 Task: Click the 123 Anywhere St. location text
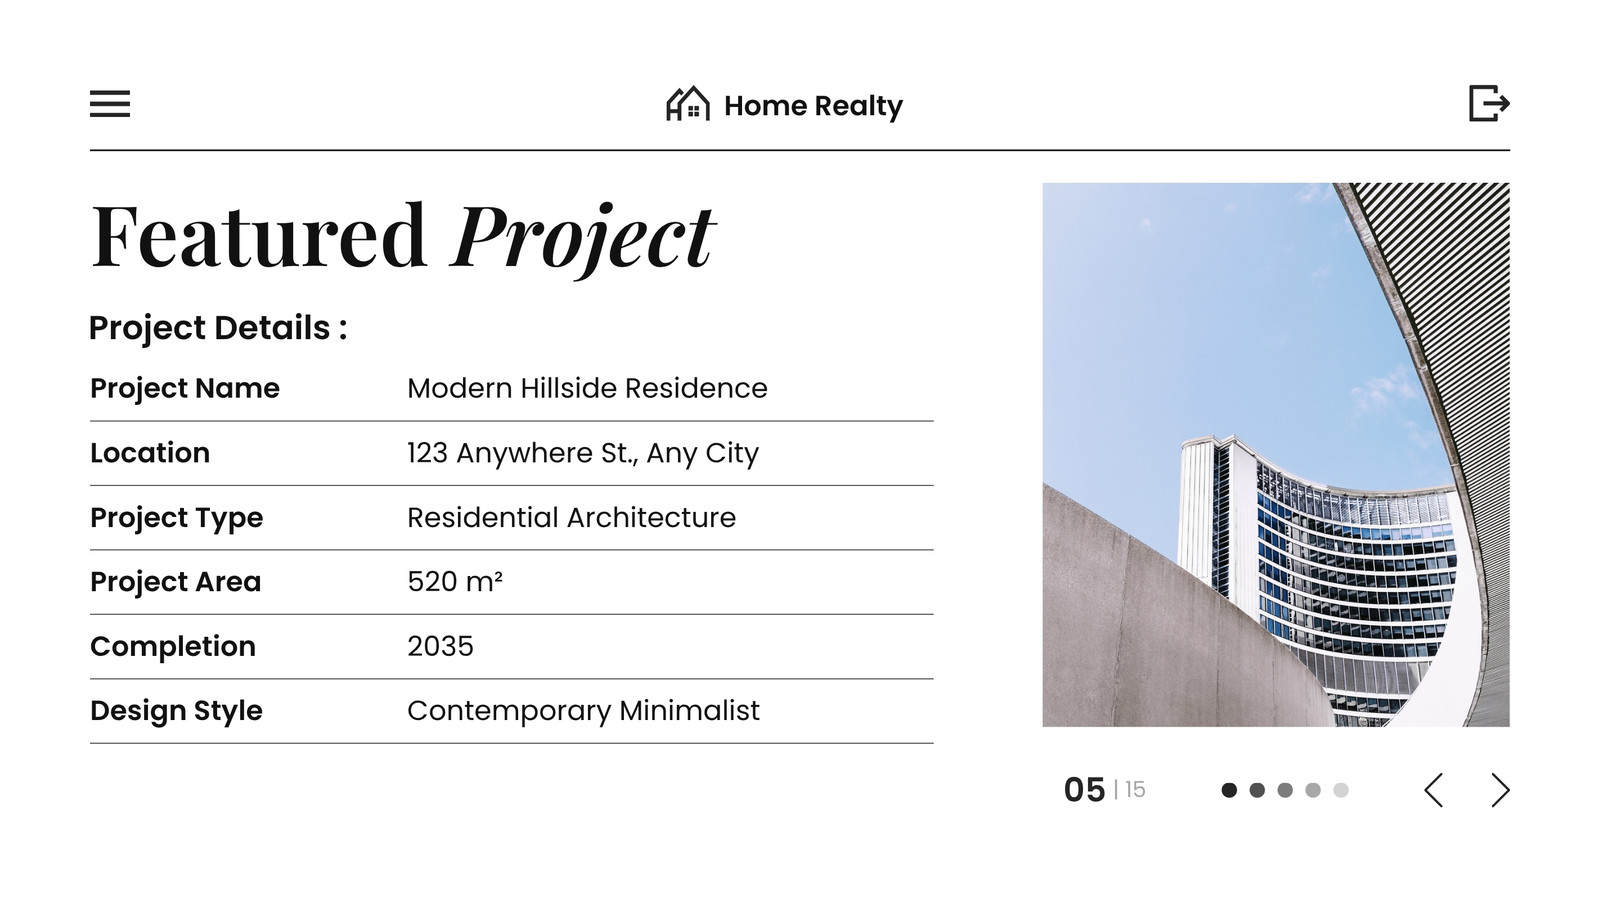(x=583, y=453)
